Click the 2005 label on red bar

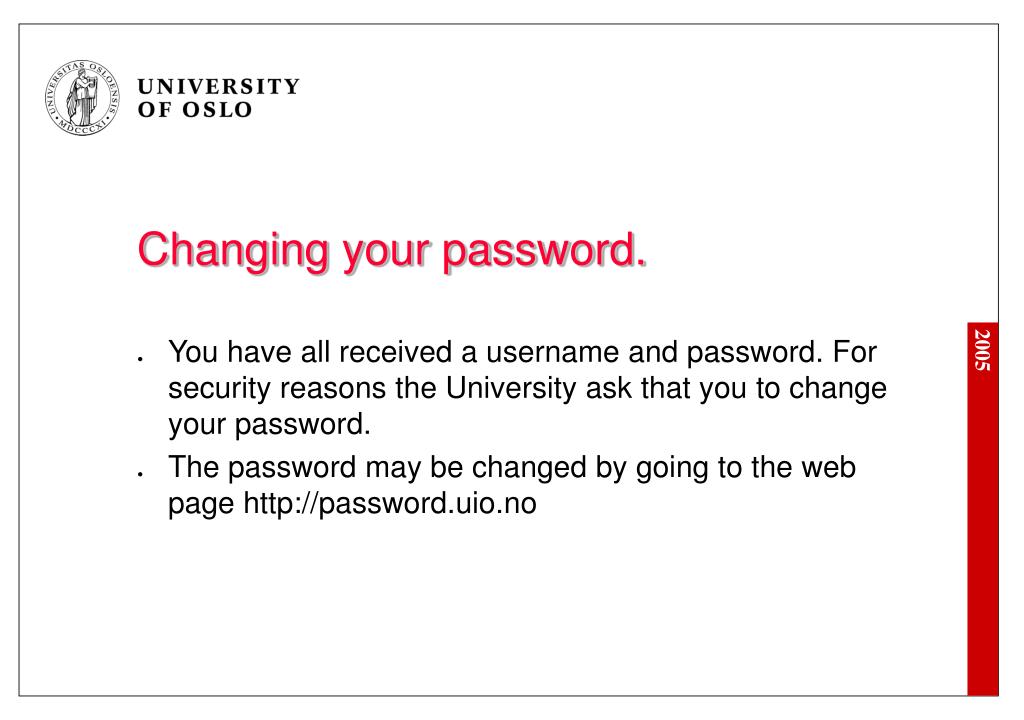pyautogui.click(x=982, y=351)
